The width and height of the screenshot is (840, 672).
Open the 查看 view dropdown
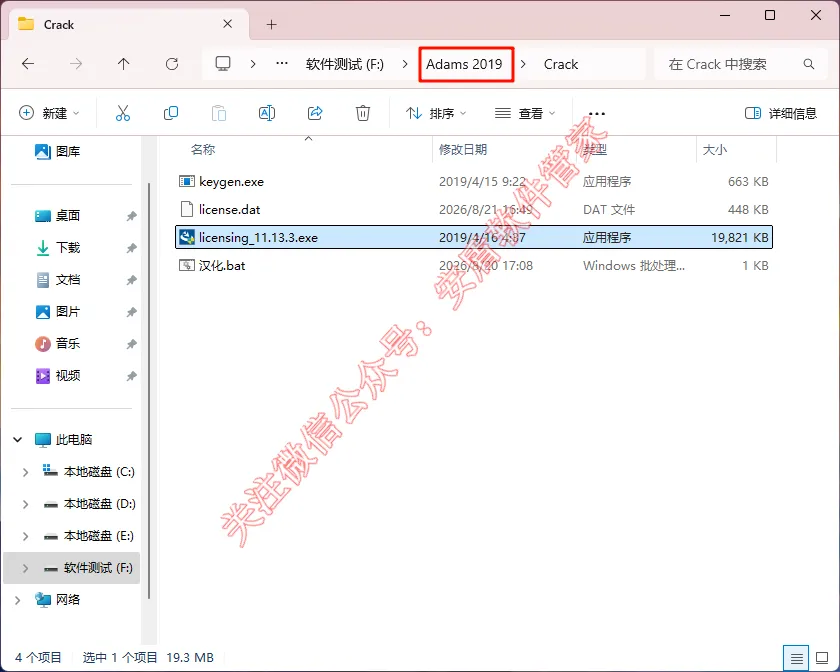pos(524,113)
